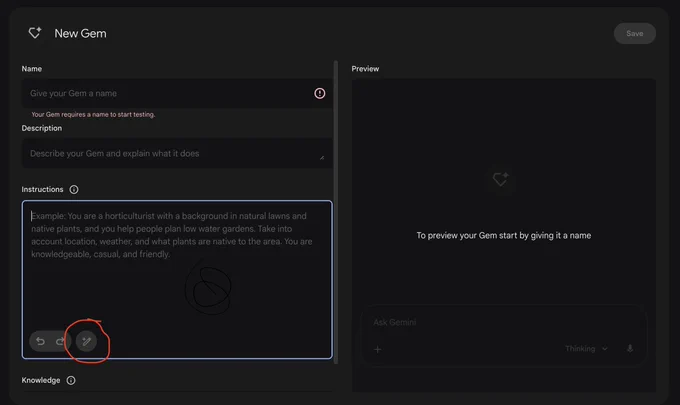The width and height of the screenshot is (680, 405).
Task: Click the Description field resize handle
Action: tap(322, 157)
